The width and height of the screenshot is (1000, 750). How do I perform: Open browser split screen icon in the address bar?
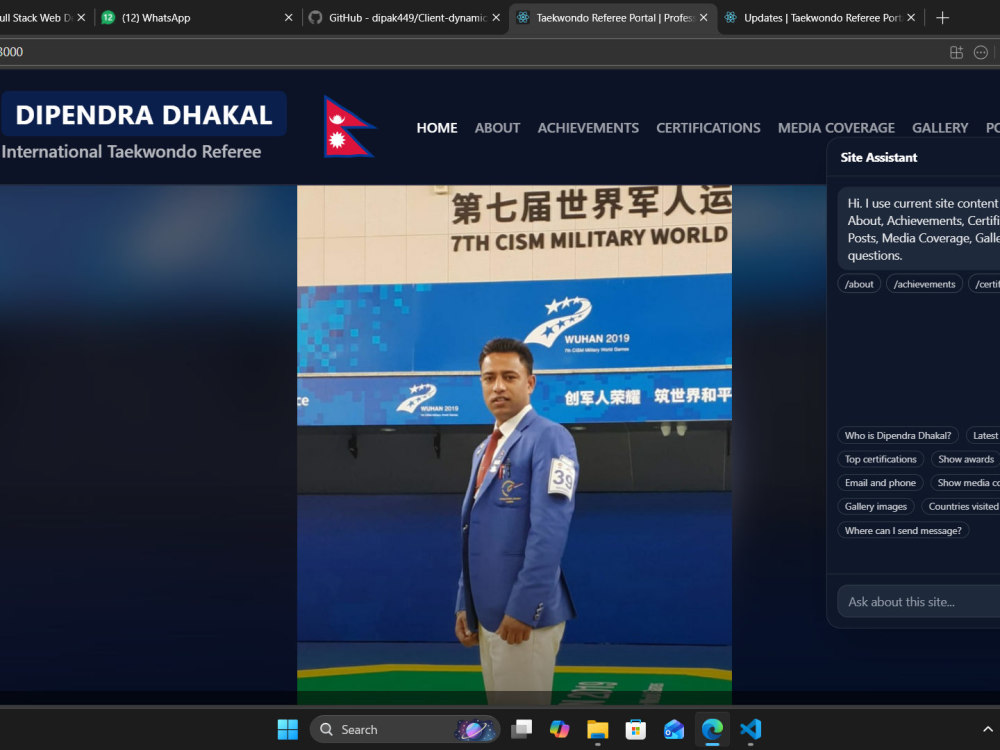tap(956, 52)
